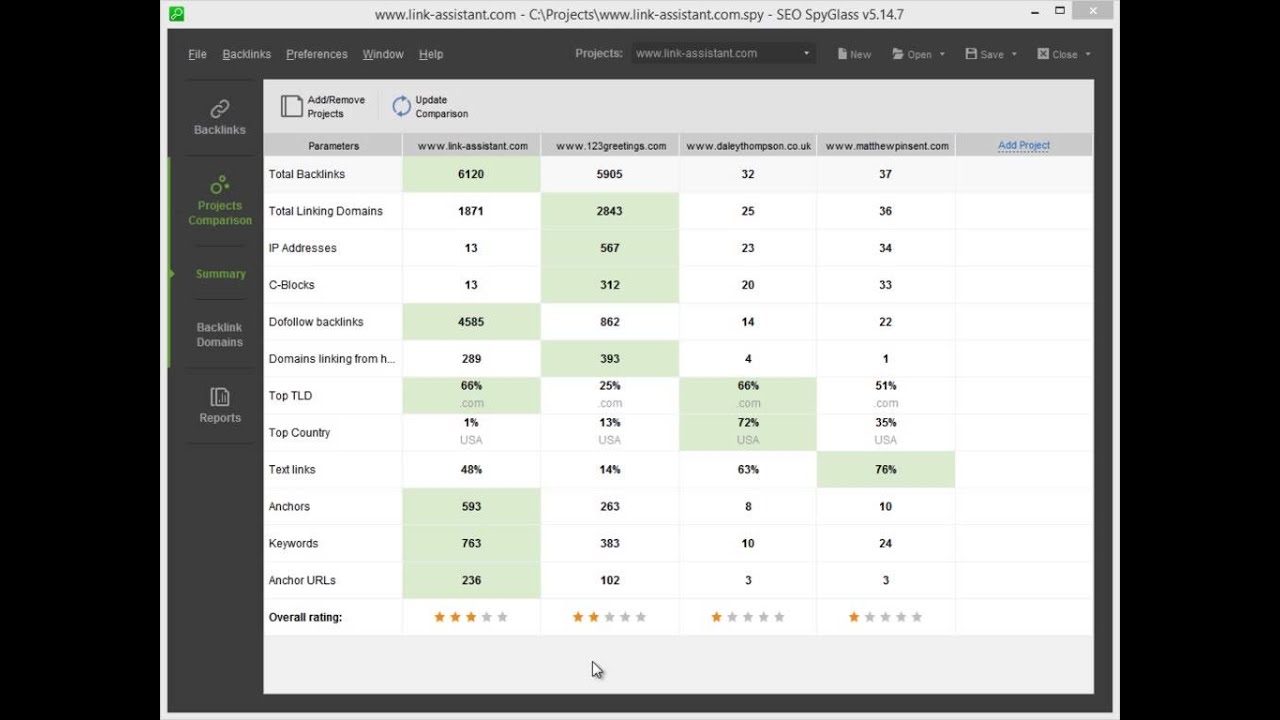Open the Reports sidebar module
This screenshot has height=720, width=1280.
click(x=220, y=405)
